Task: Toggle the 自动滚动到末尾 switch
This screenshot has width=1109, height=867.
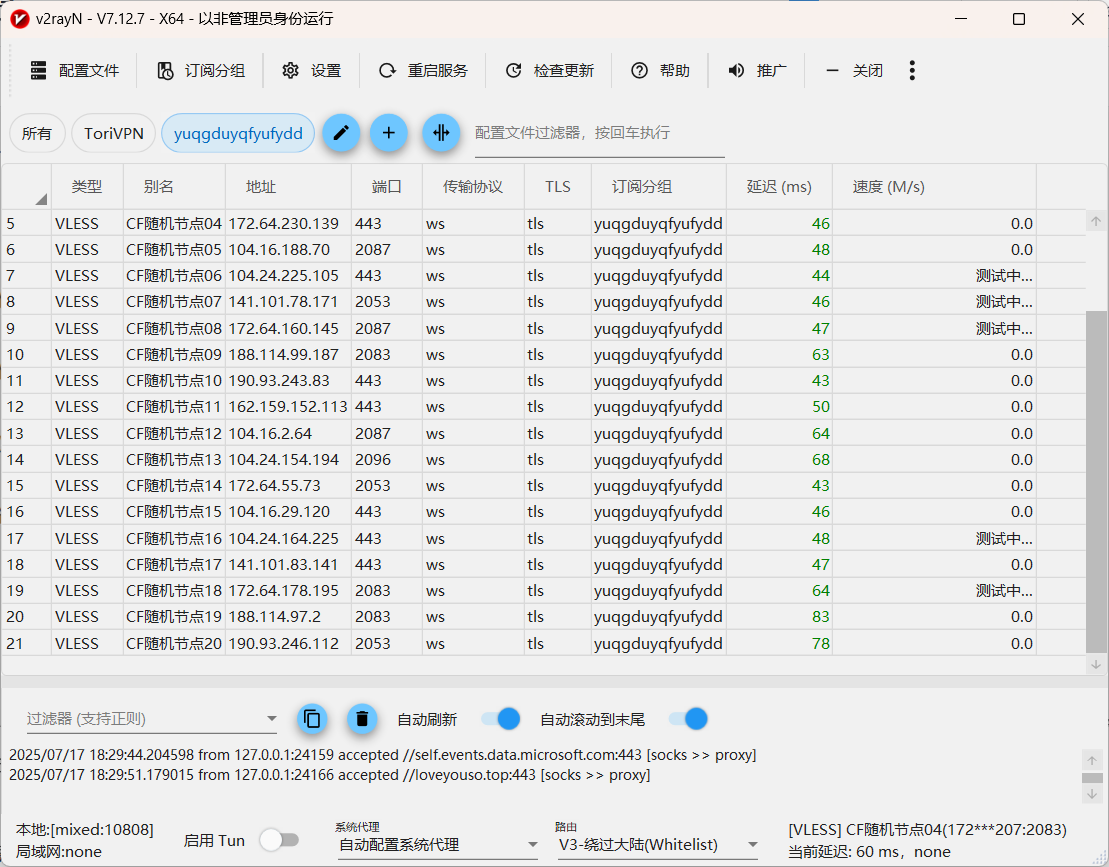Action: [688, 718]
